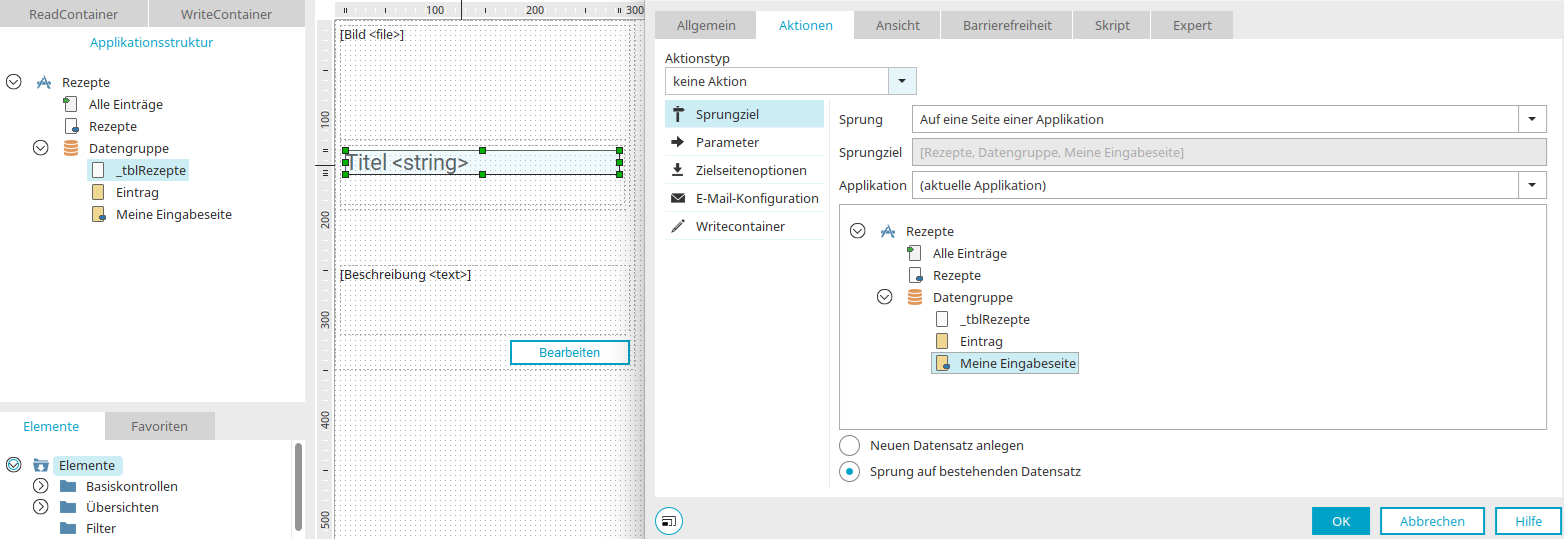The image size is (1564, 539).
Task: Switch to the Ansicht tab
Action: (x=897, y=25)
